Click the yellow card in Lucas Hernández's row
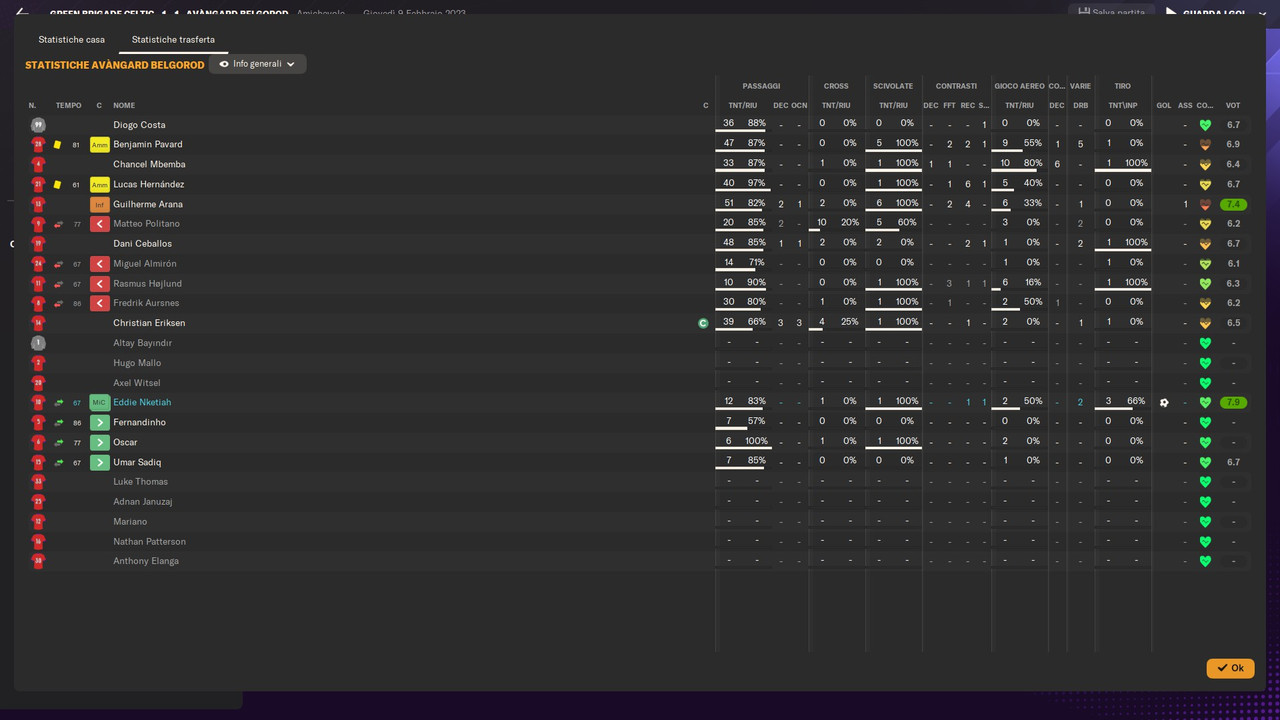This screenshot has width=1280, height=720. (x=57, y=185)
